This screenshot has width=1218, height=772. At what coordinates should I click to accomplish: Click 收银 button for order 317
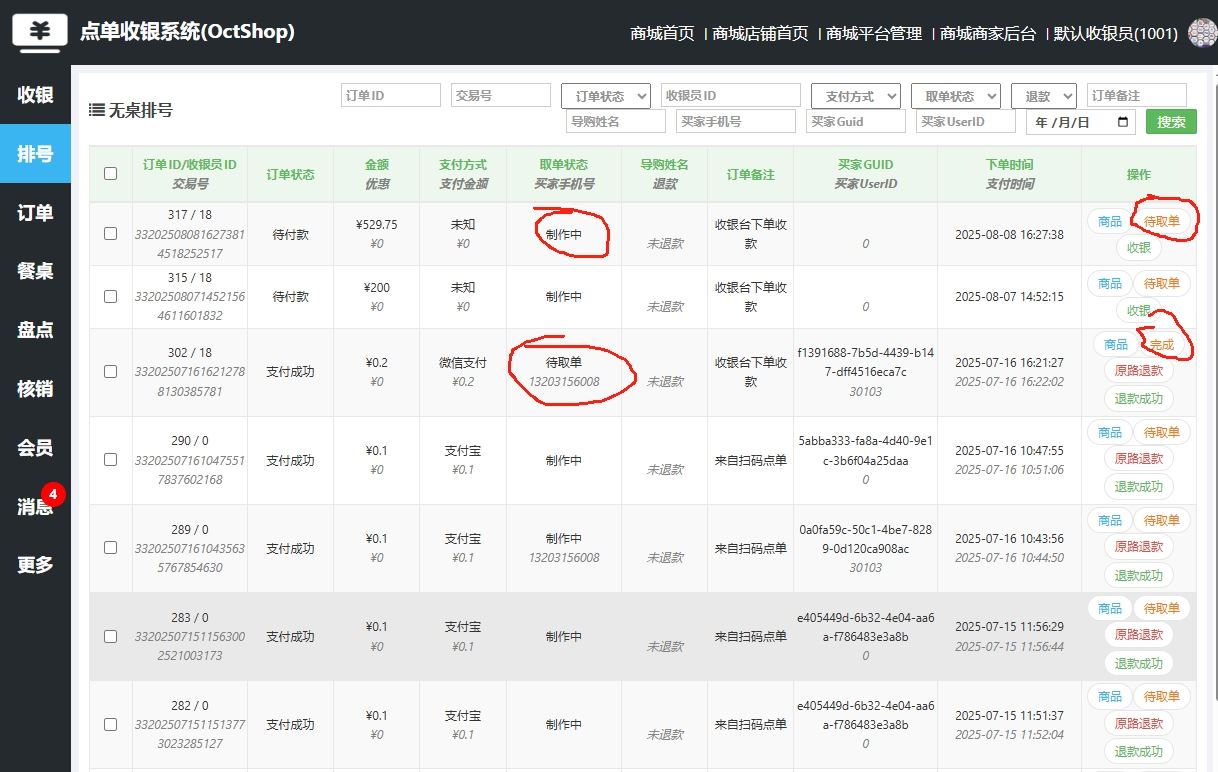tap(1139, 248)
